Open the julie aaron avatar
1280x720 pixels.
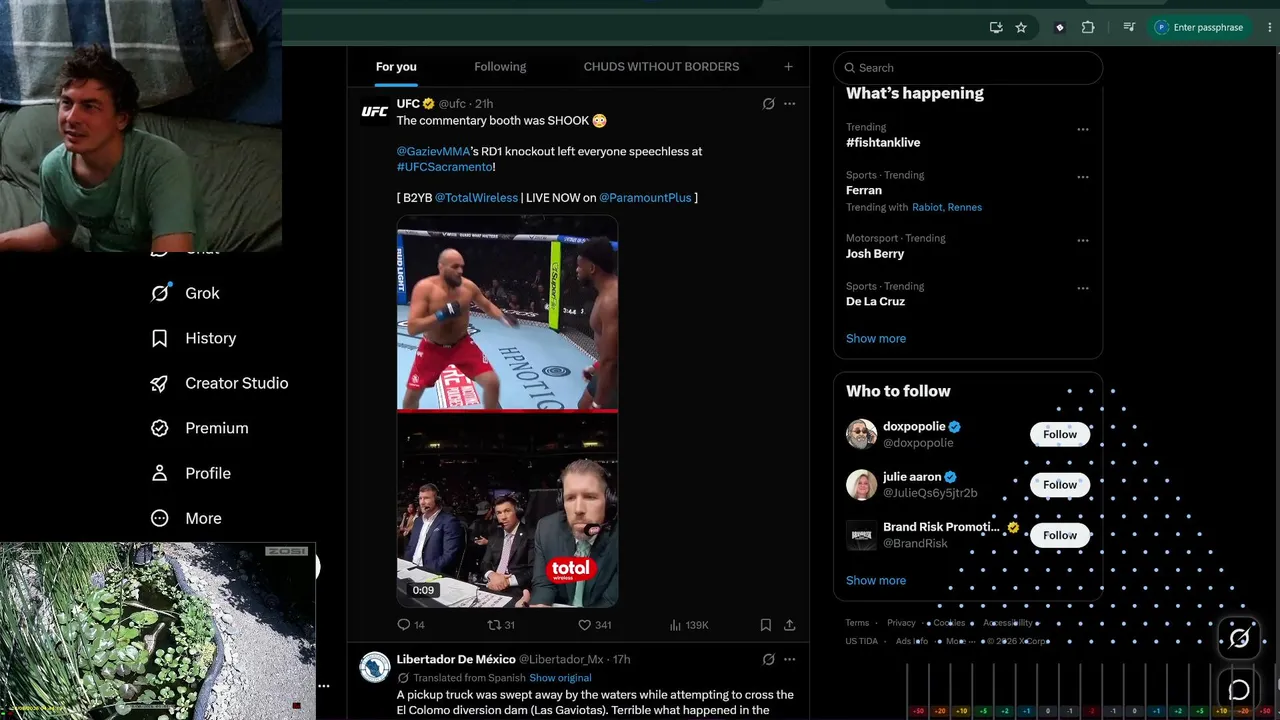[x=861, y=485]
